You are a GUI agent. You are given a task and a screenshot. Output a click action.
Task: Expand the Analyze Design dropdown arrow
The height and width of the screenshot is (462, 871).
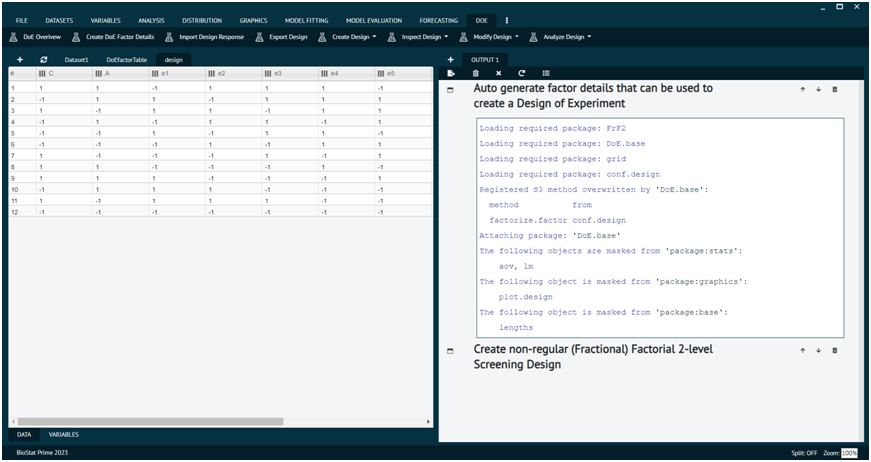(x=589, y=37)
